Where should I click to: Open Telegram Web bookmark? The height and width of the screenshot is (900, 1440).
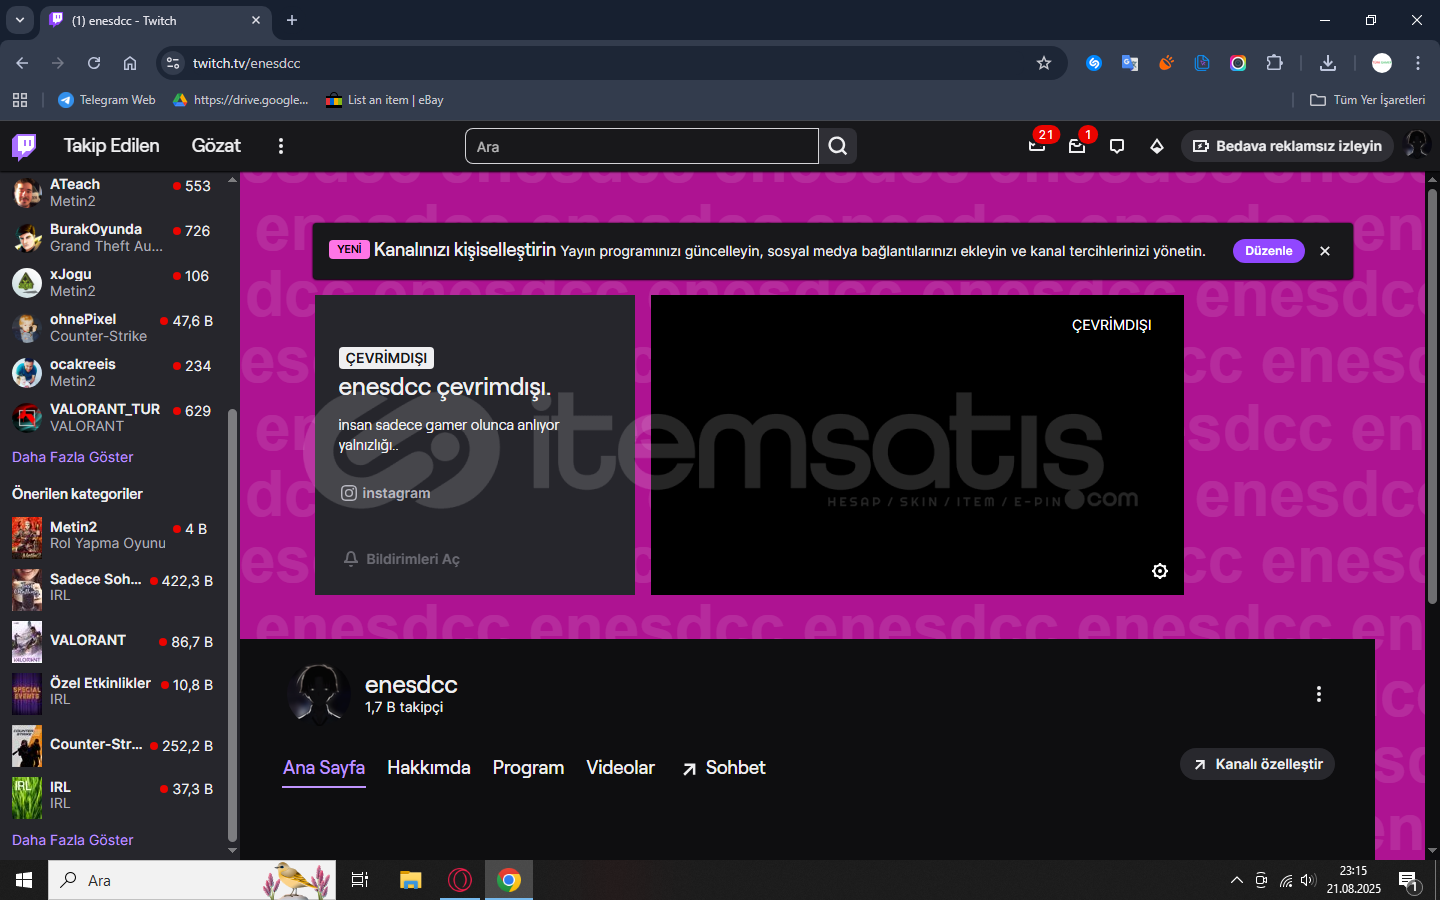tap(107, 100)
